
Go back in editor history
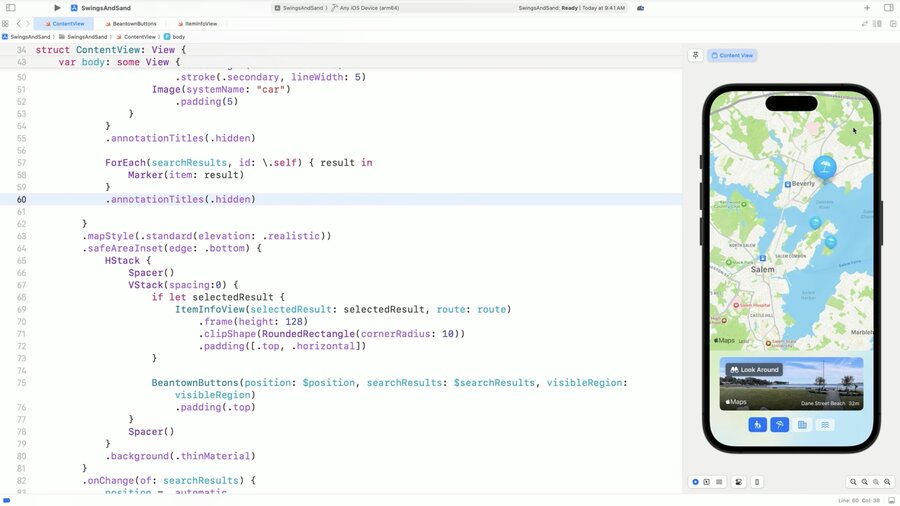tap(18, 24)
